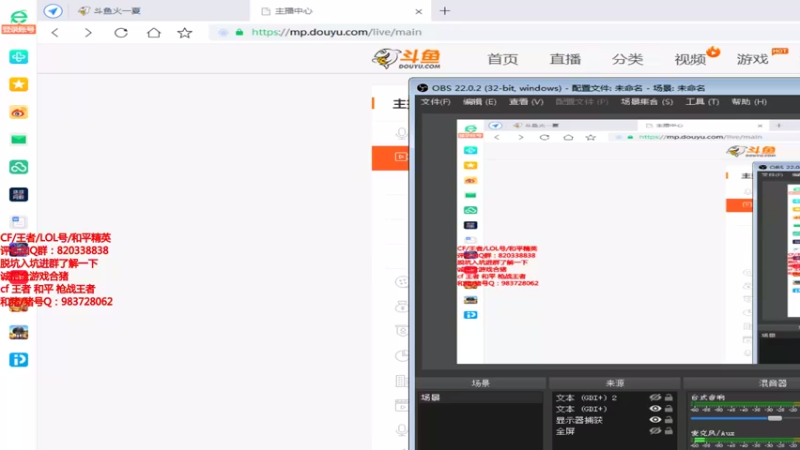Open the green cloud sidebar icon
Image resolution: width=800 pixels, height=450 pixels.
click(x=18, y=167)
